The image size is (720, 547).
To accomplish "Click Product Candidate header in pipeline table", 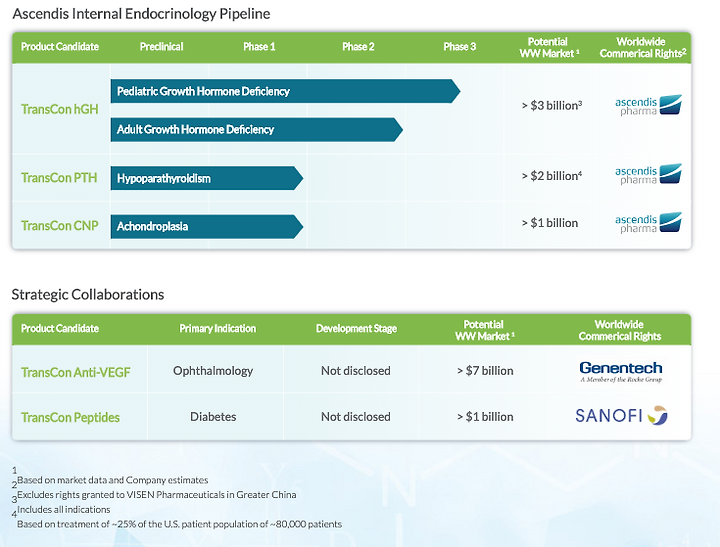I will (x=60, y=47).
